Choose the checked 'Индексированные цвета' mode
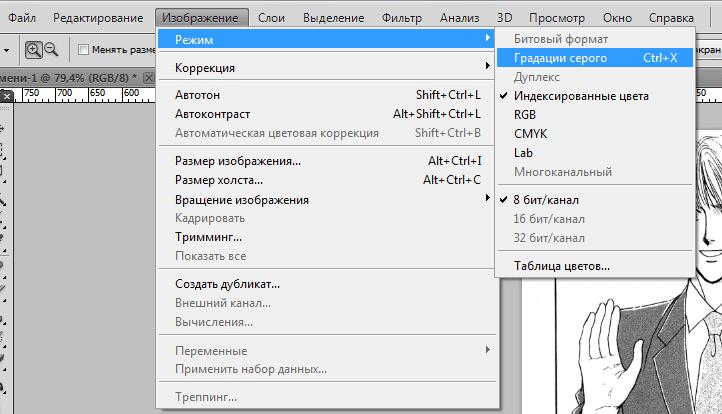Image resolution: width=722 pixels, height=414 pixels. pos(580,96)
